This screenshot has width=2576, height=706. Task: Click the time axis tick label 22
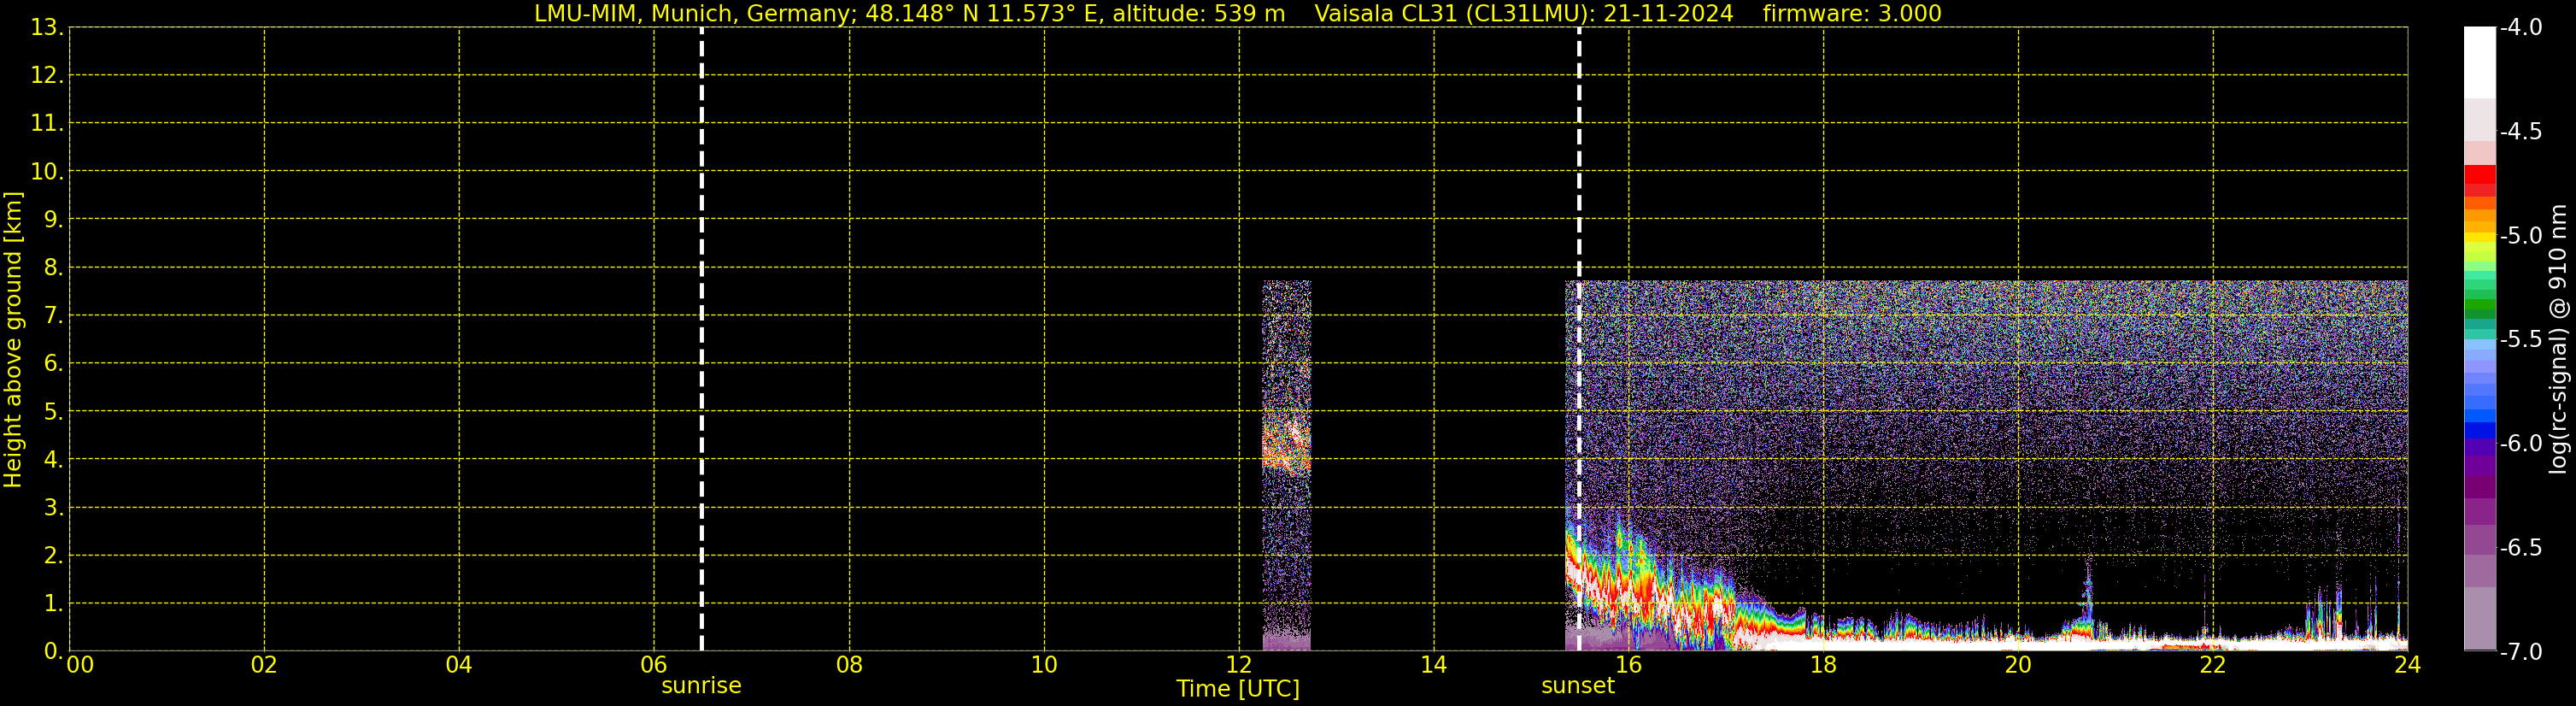click(2213, 665)
